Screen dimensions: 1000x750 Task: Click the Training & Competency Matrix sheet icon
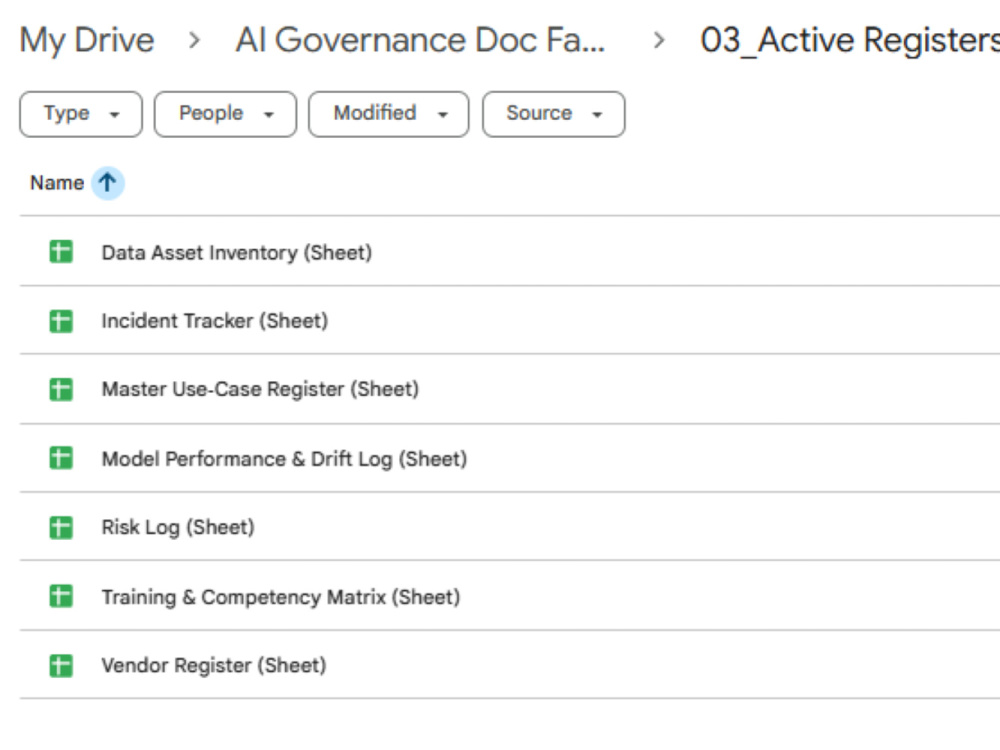tap(61, 596)
